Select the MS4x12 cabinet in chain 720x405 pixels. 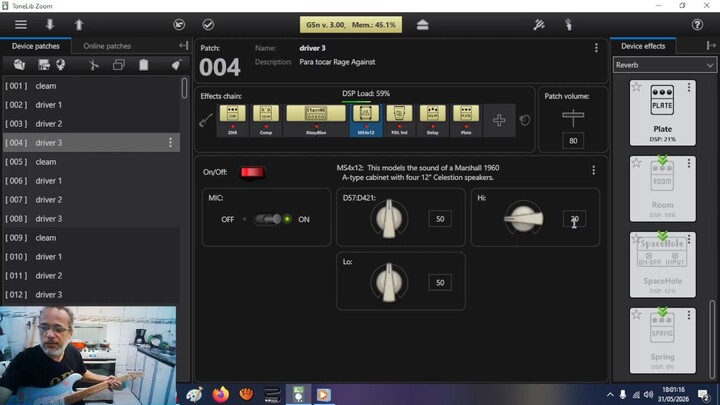tap(366, 120)
